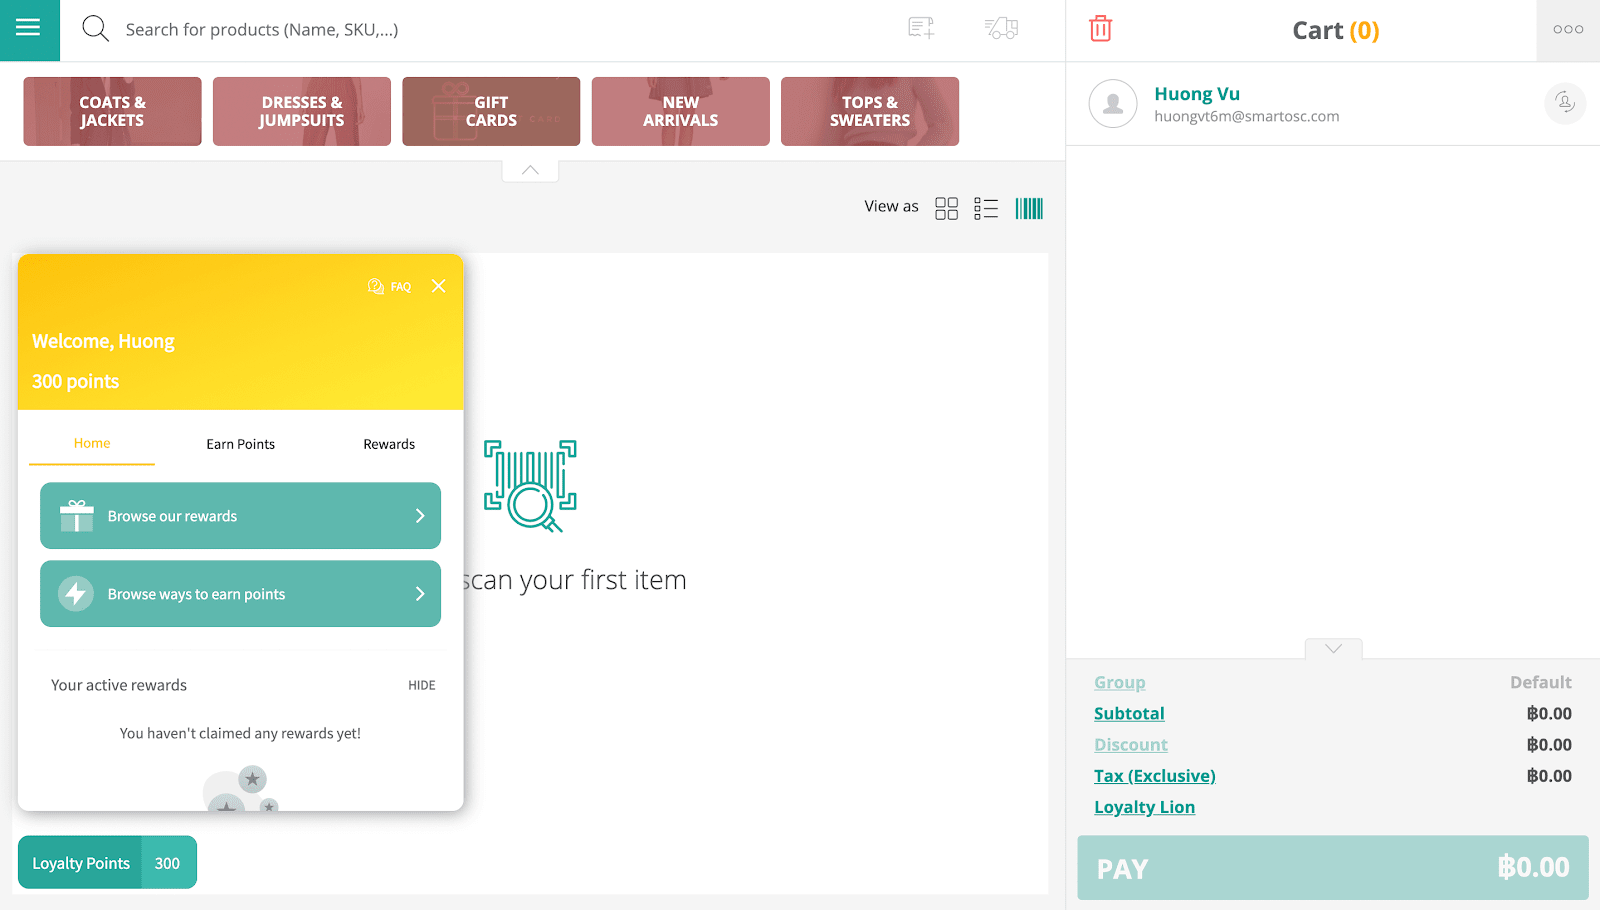
Task: Click the shipping truck icon
Action: [x=1001, y=29]
